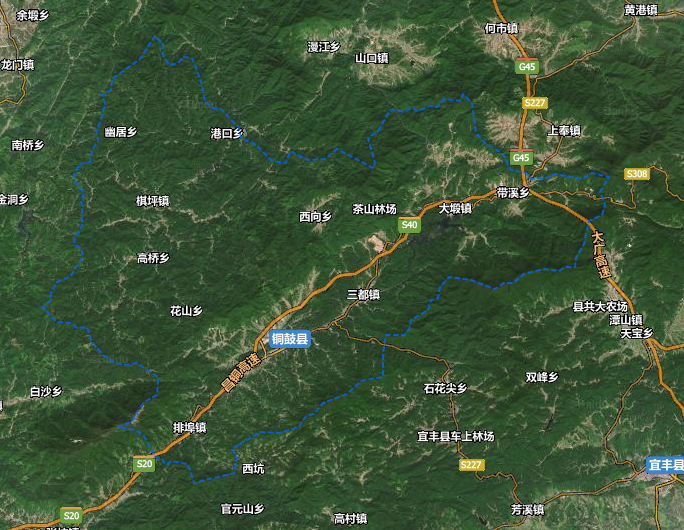Click the 铜鼓县 county label
This screenshot has height=530, width=684.
pos(290,339)
